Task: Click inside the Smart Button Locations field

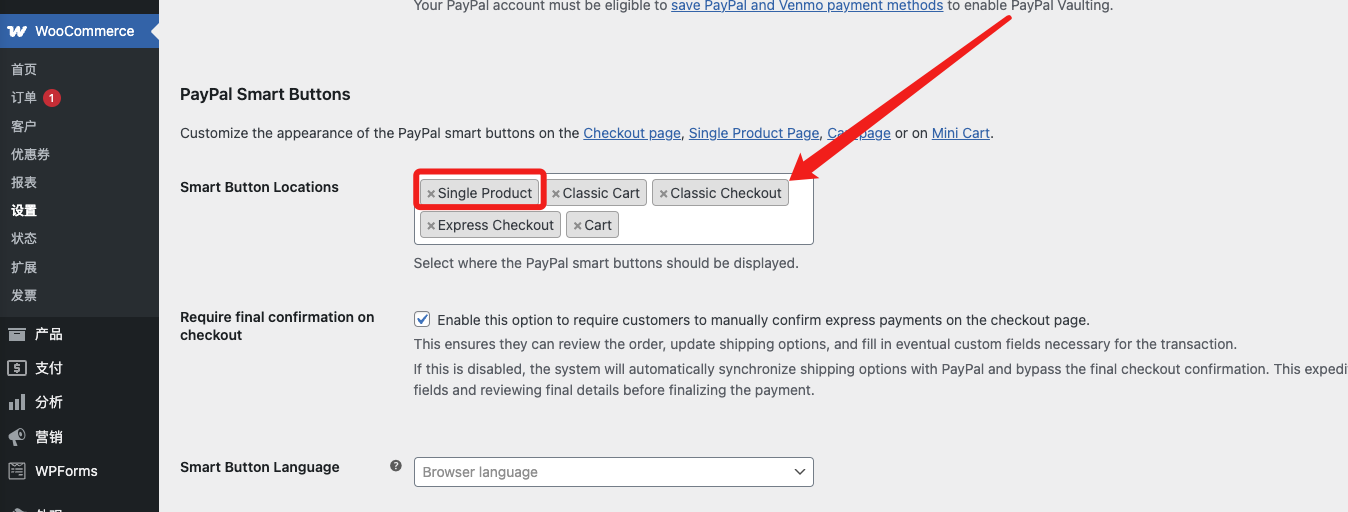Action: pos(715,225)
